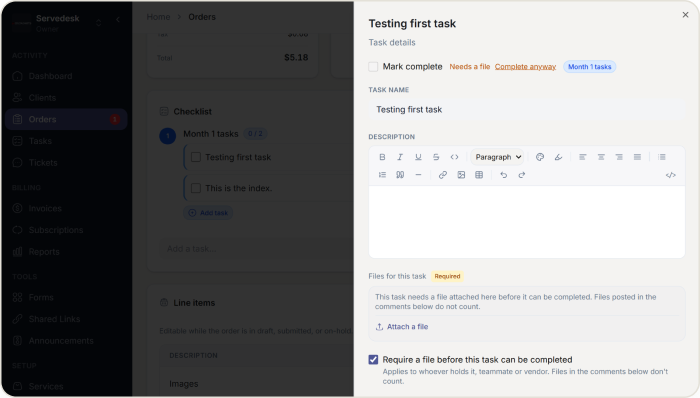Click the Announcements sidebar icon
The image size is (700, 398).
pos(17,340)
